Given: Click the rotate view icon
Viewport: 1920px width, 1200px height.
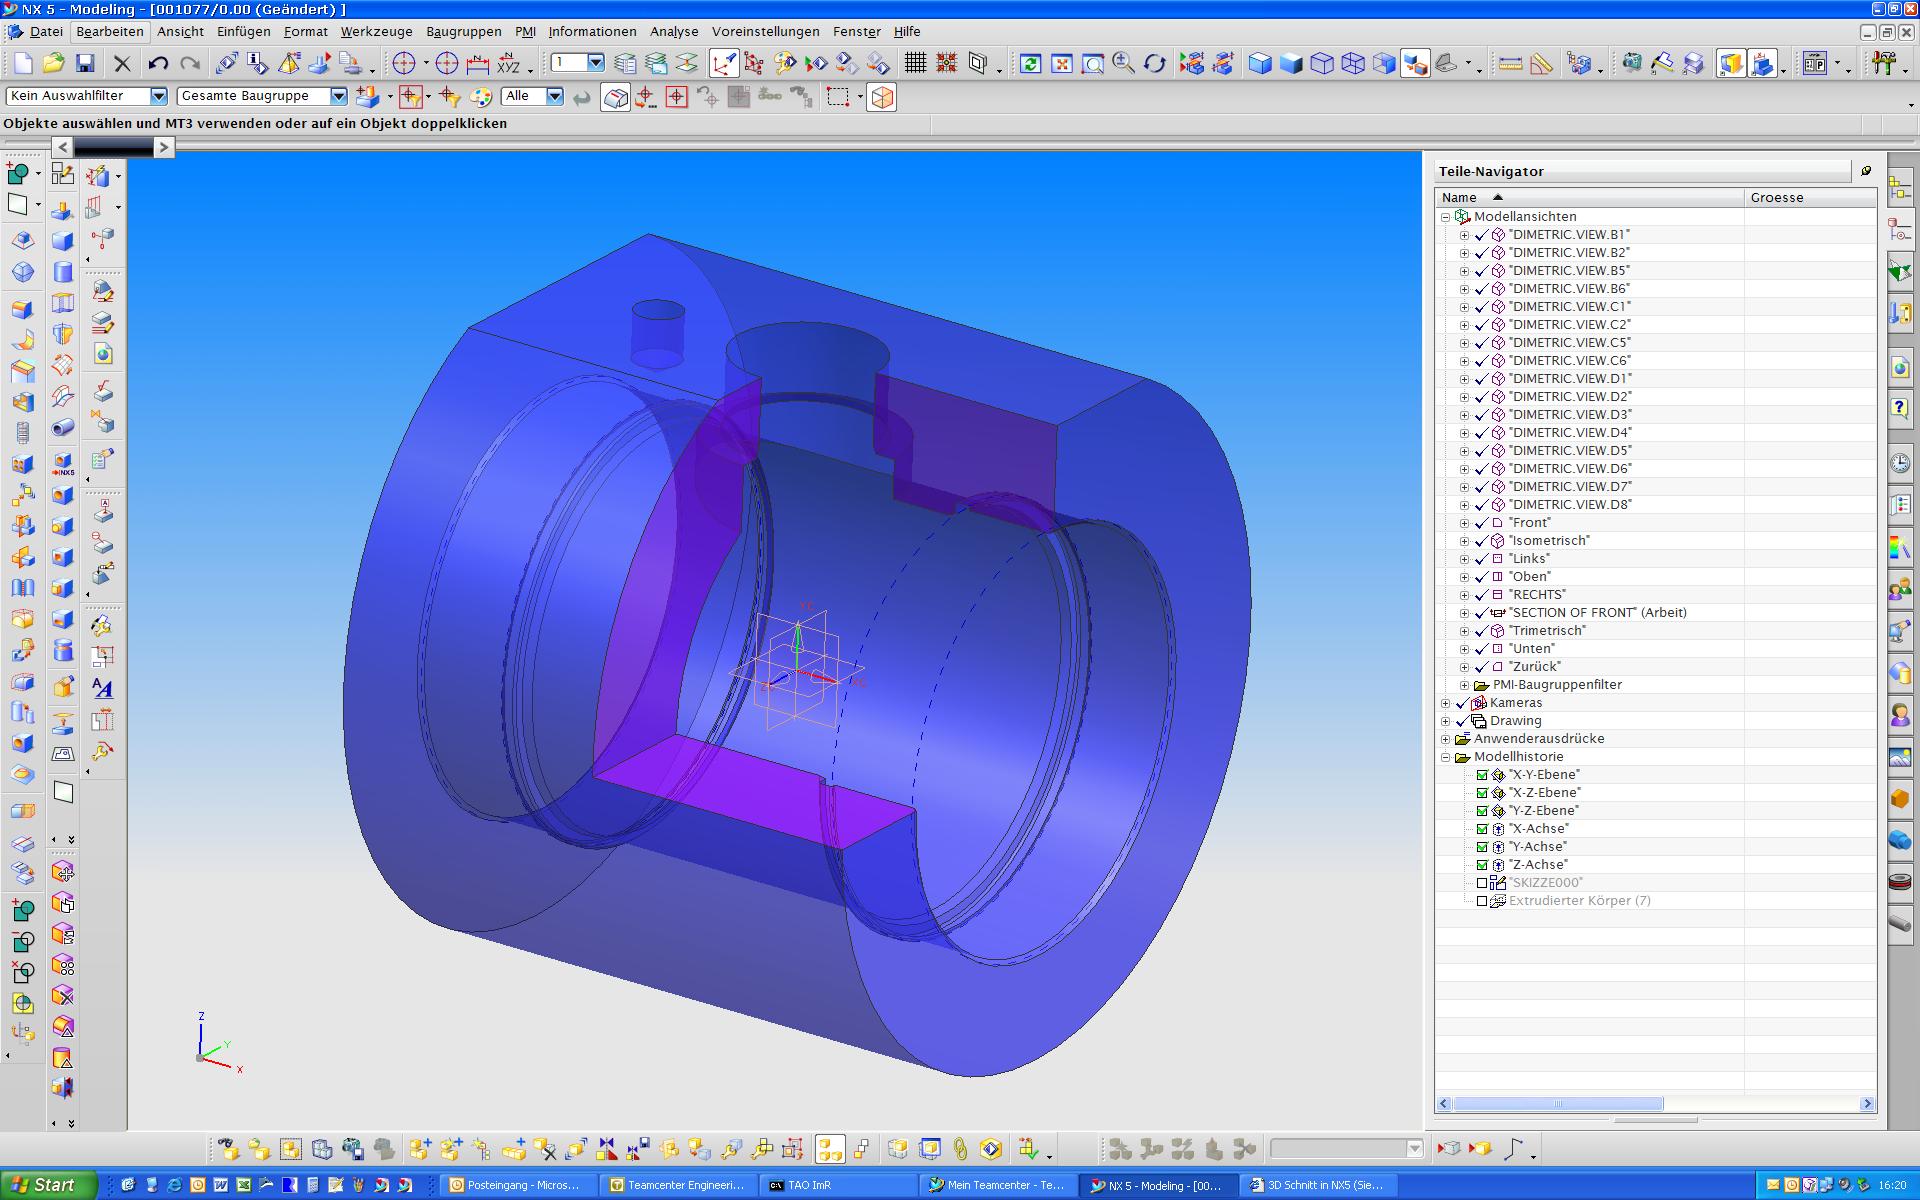Looking at the screenshot, I should 1154,64.
